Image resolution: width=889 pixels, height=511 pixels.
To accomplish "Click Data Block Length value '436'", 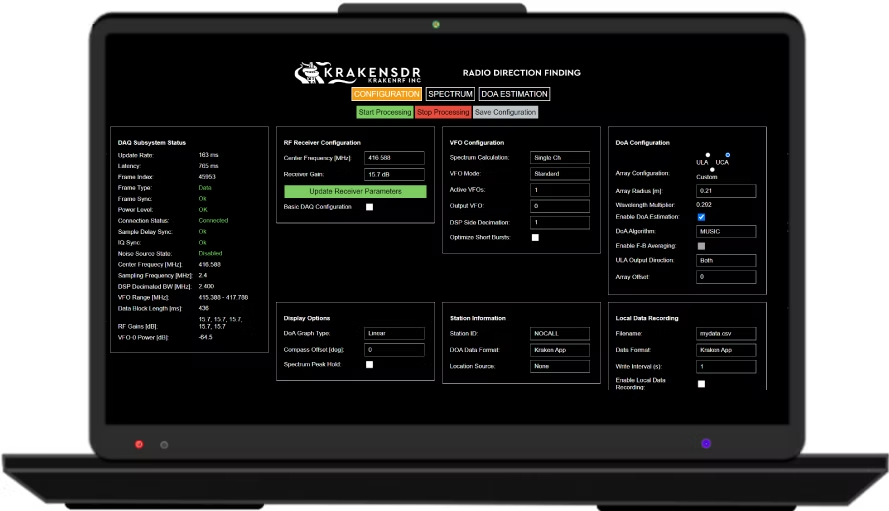I will 204,309.
